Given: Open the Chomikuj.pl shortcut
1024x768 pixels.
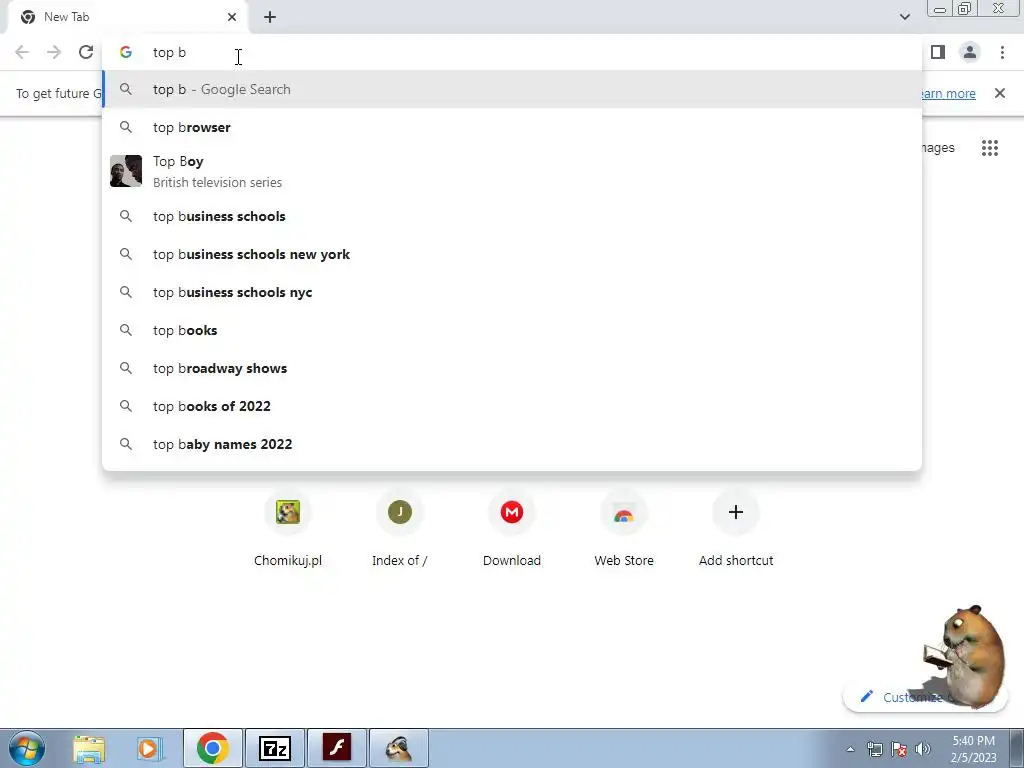Looking at the screenshot, I should (x=288, y=530).
